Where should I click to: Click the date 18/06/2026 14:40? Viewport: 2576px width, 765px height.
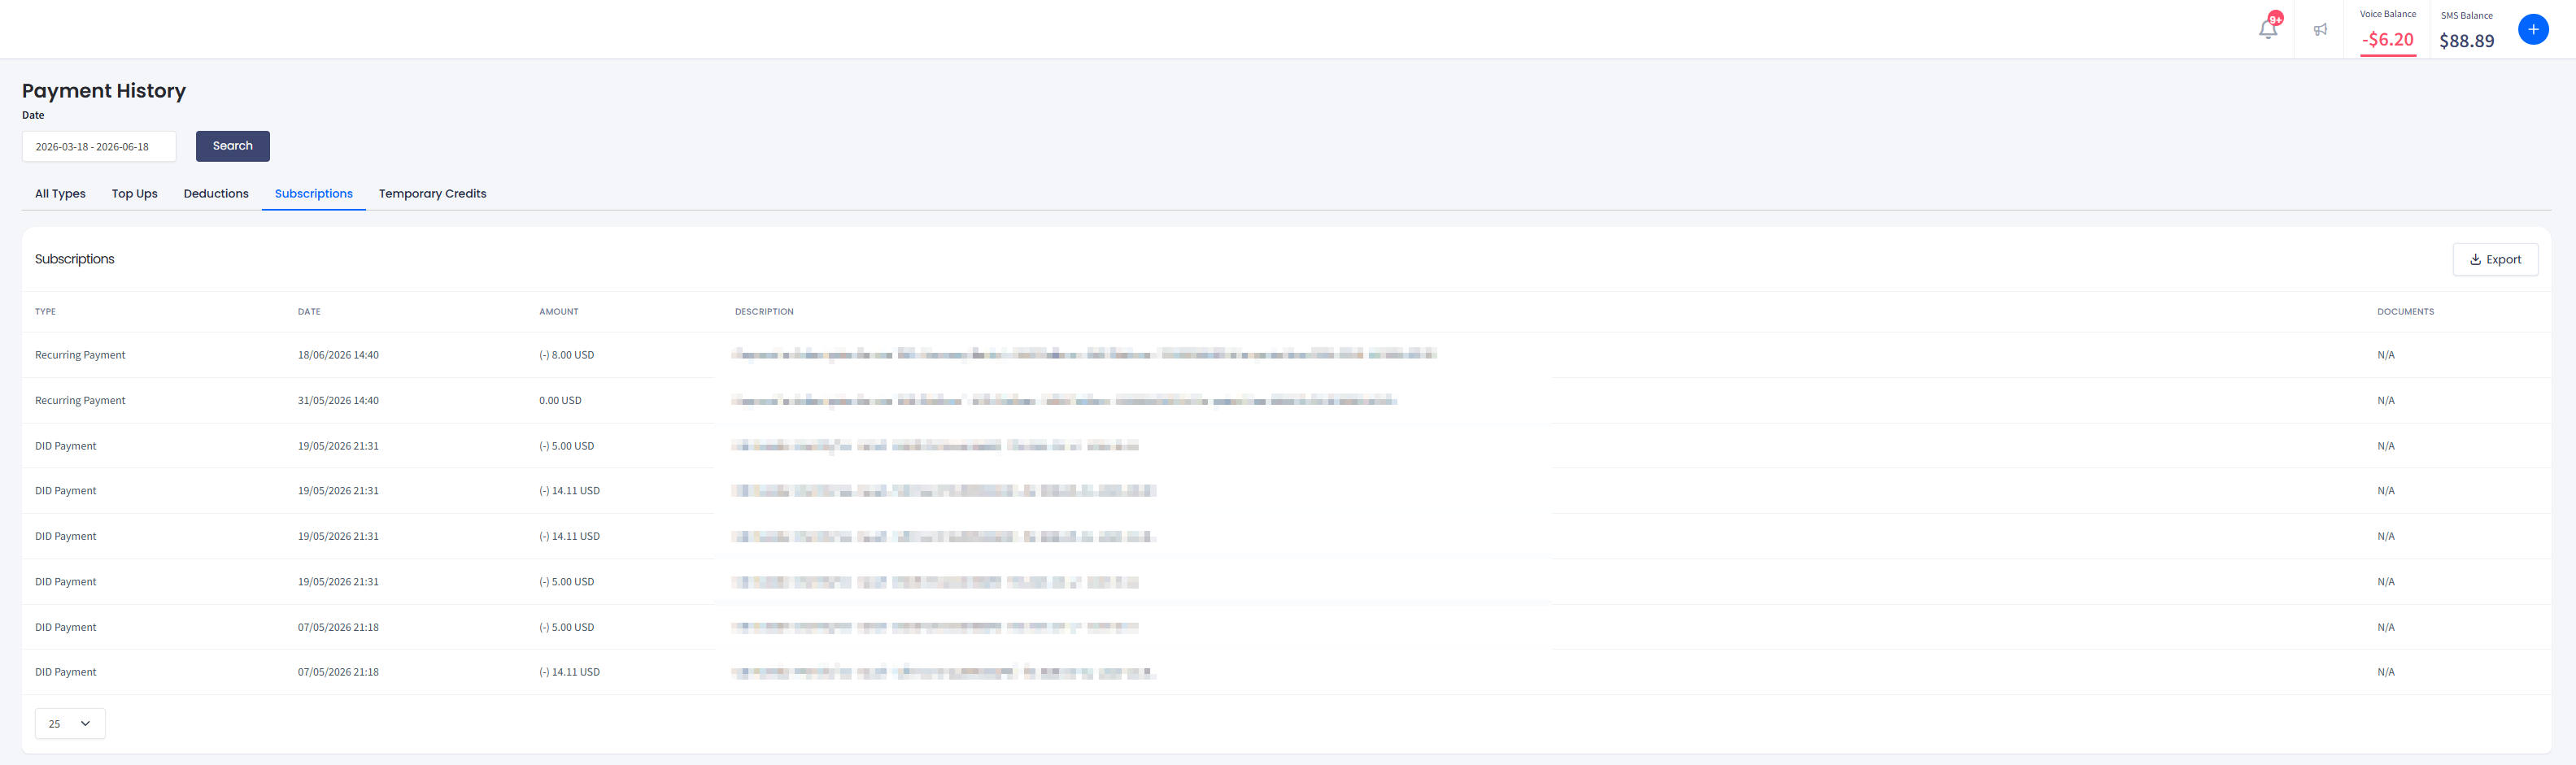tap(338, 355)
